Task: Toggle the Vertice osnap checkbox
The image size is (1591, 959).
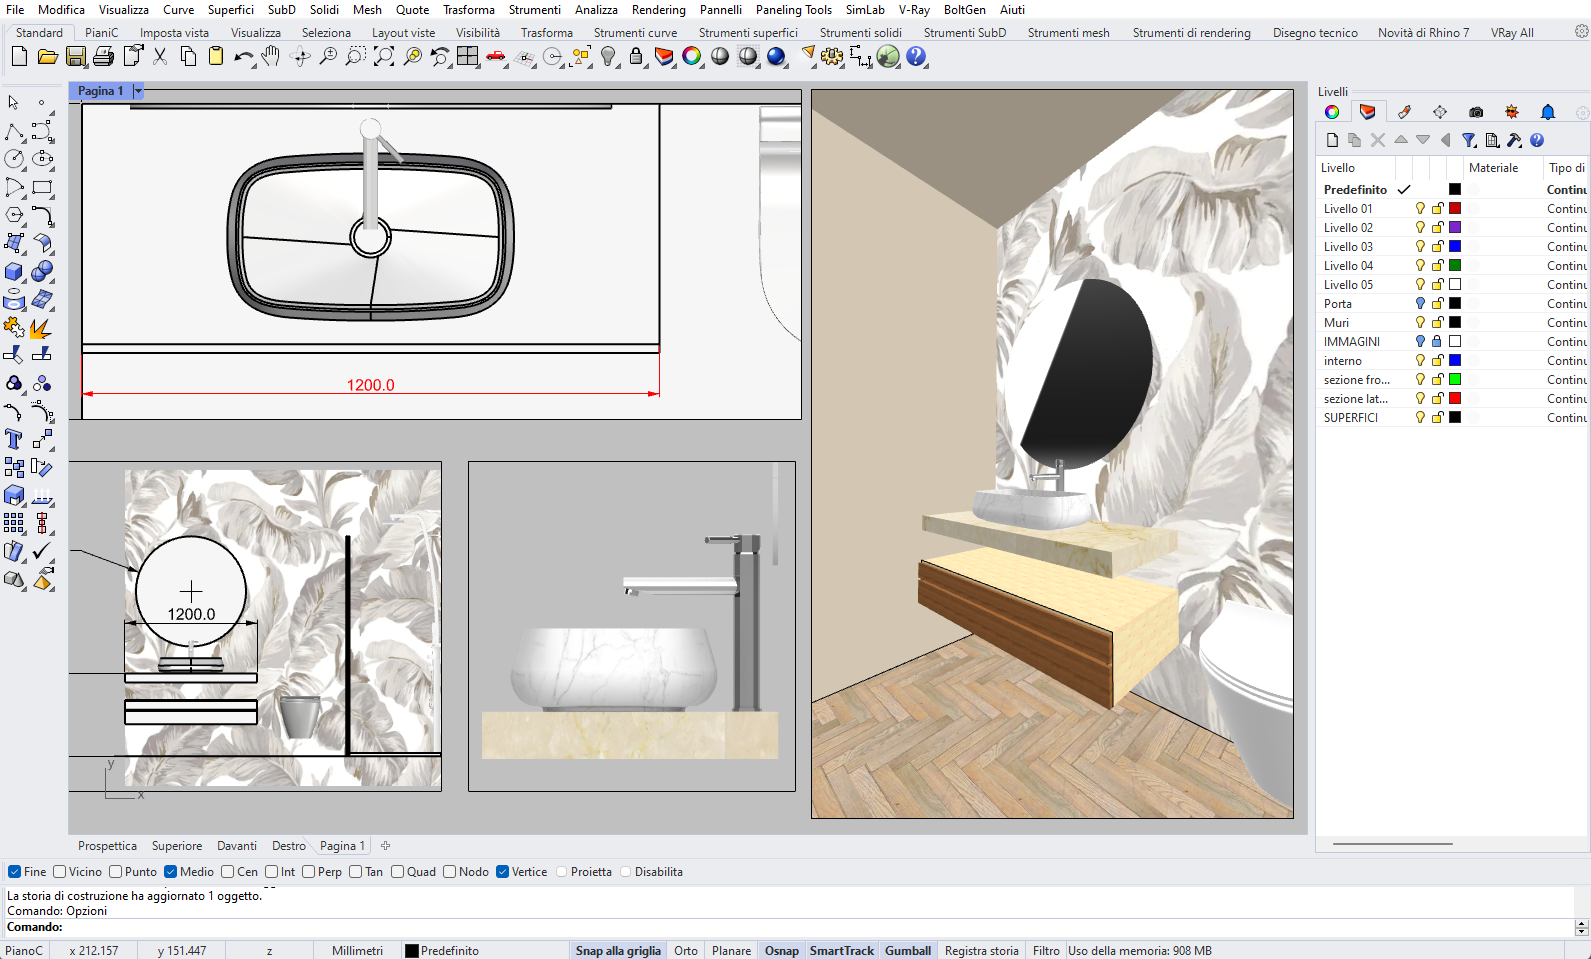Action: coord(503,872)
